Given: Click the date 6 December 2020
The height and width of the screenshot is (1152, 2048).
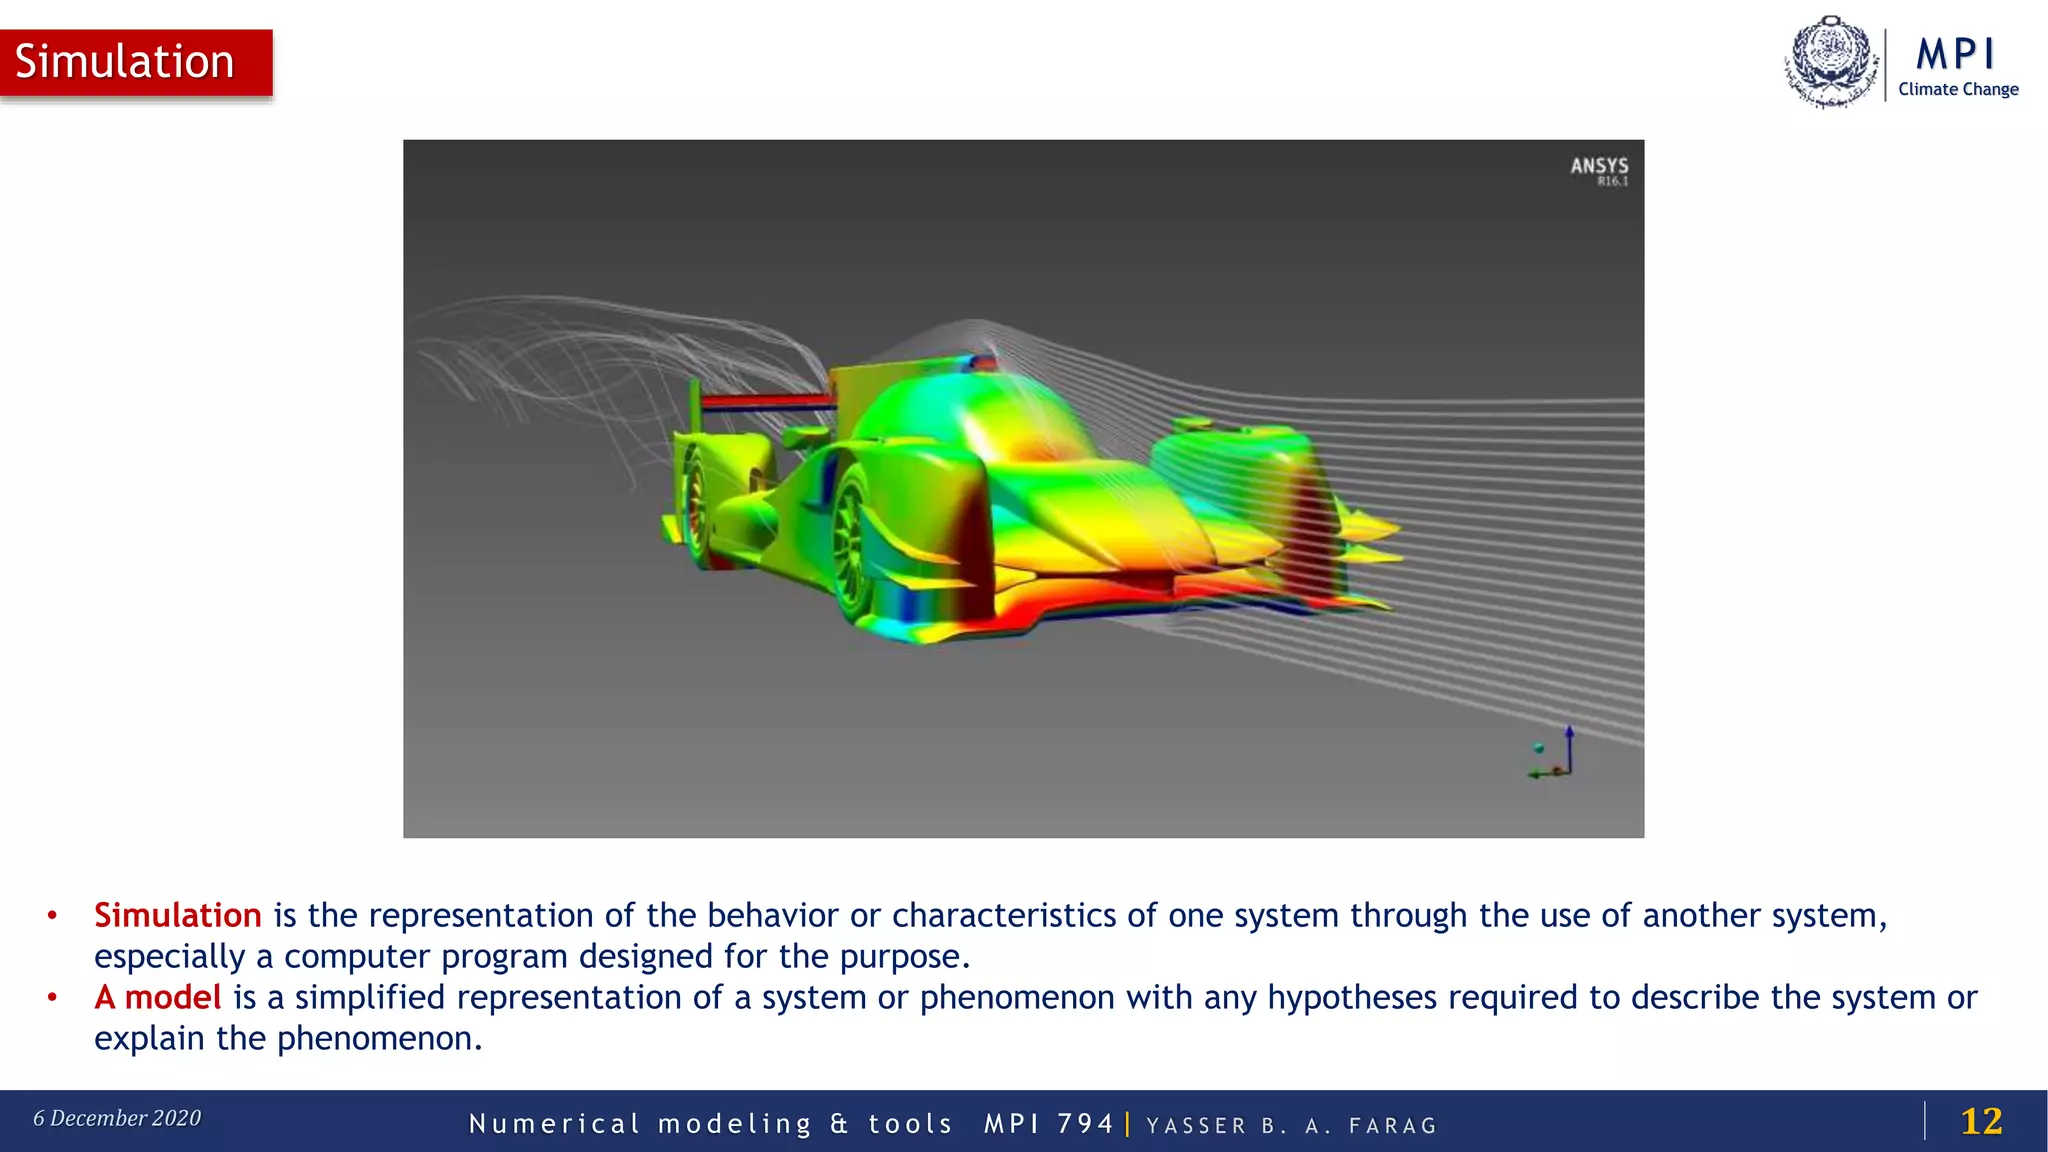Looking at the screenshot, I should pos(117,1118).
